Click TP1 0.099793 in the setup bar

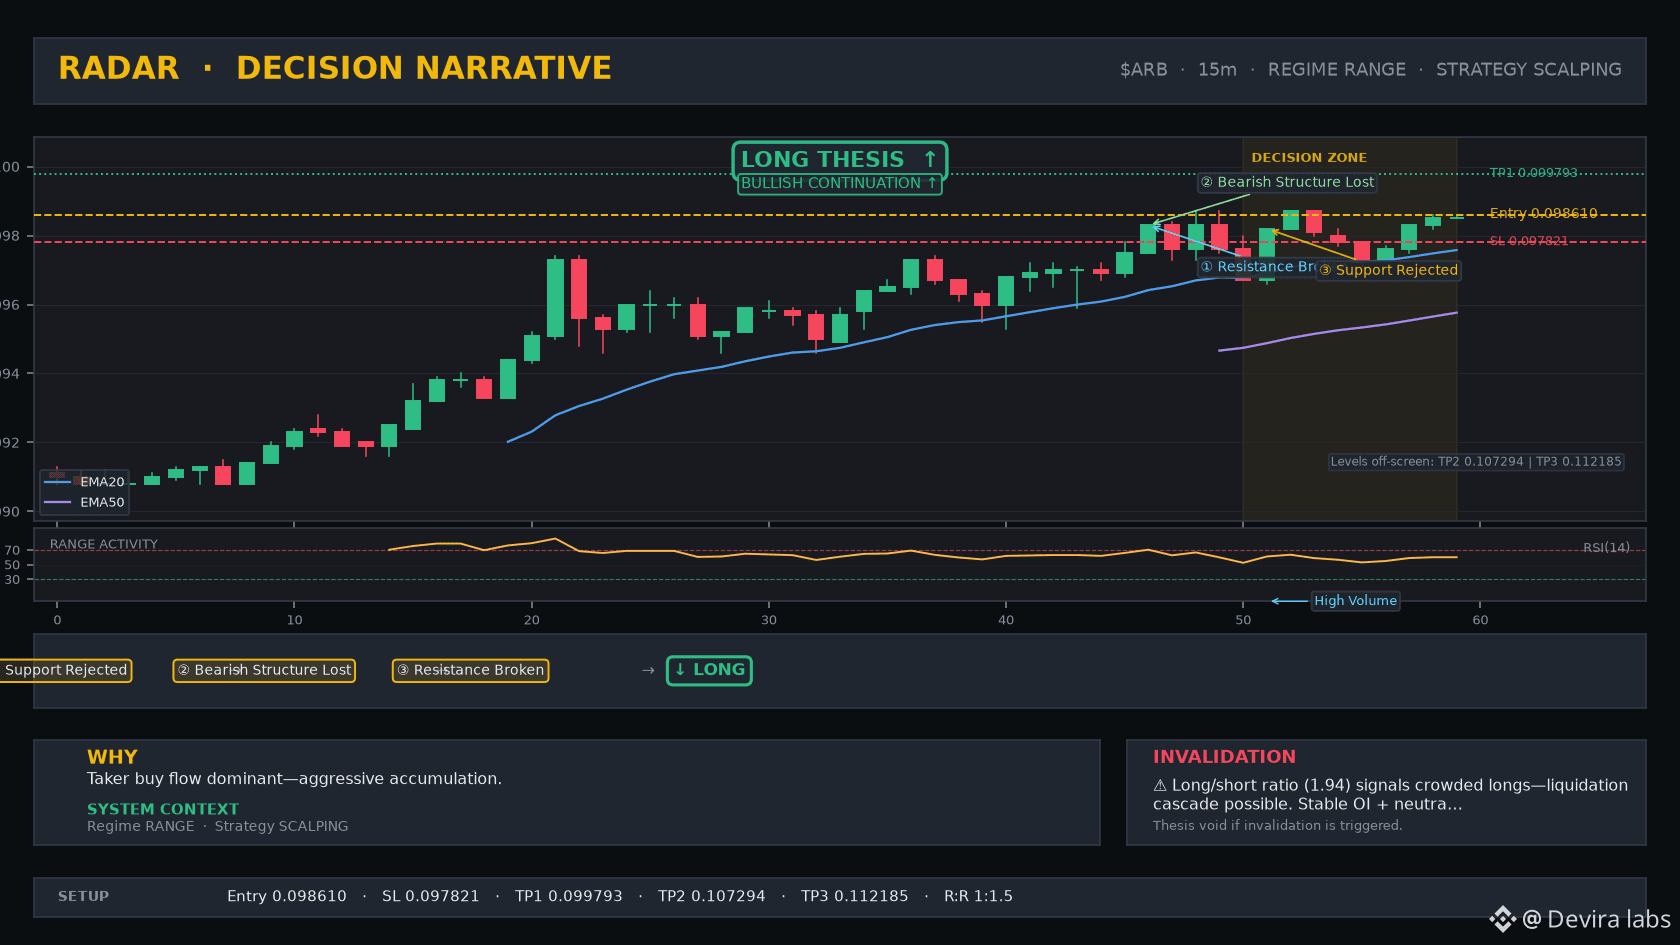click(x=569, y=896)
